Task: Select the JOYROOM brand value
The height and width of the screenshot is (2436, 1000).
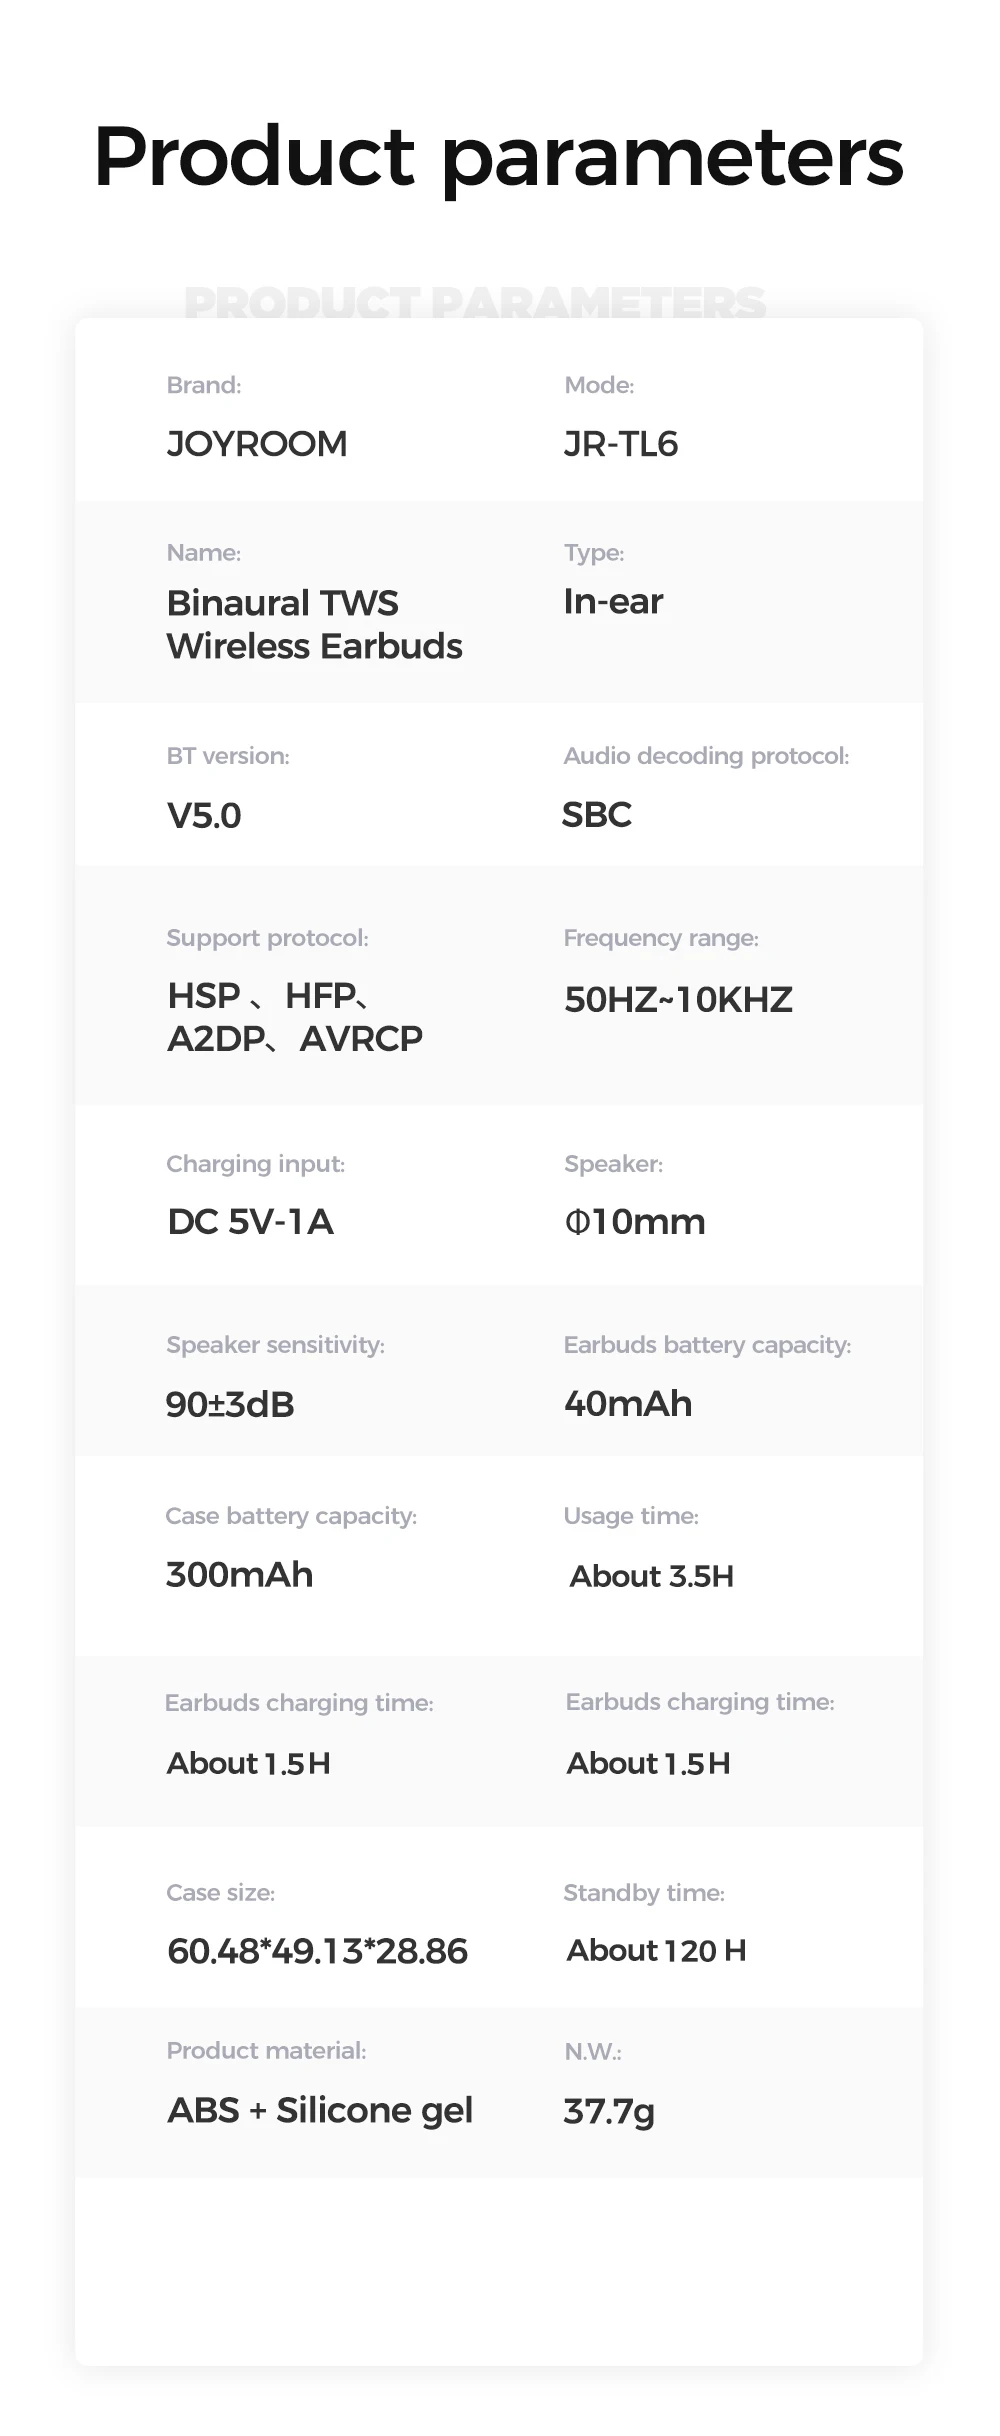Action: tap(257, 443)
